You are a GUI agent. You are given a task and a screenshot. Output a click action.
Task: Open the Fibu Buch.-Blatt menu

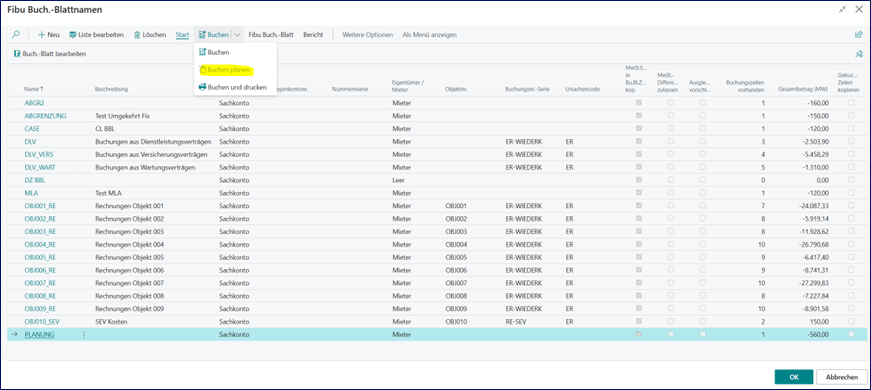point(271,34)
